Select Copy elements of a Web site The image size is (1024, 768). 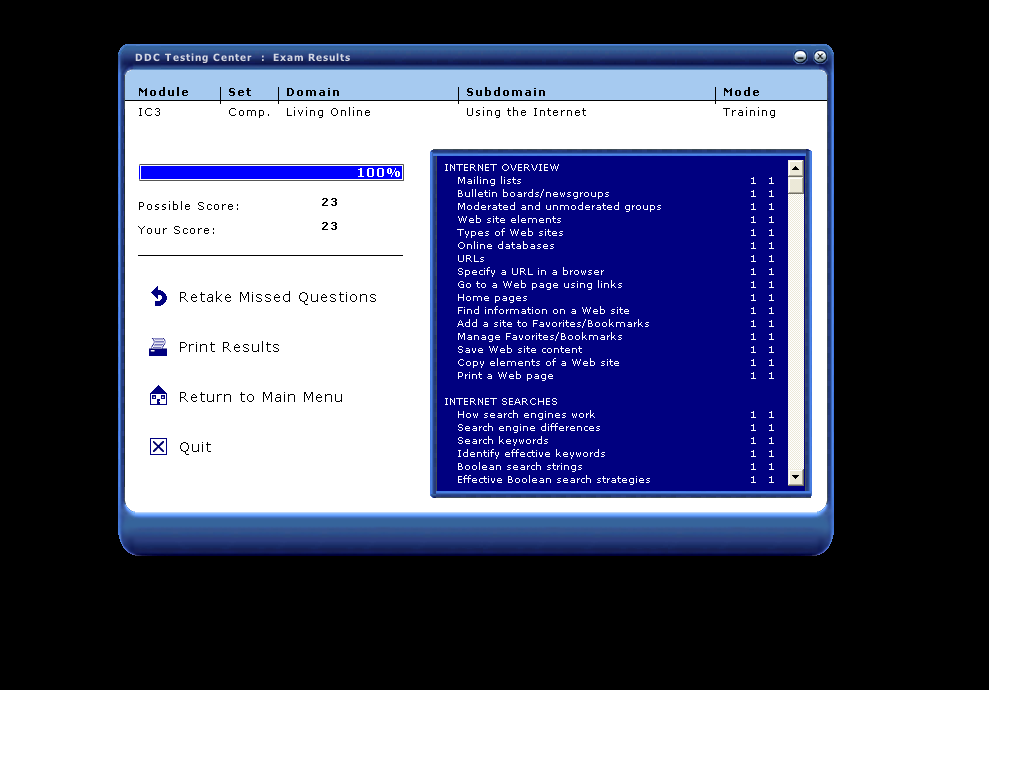(616, 363)
